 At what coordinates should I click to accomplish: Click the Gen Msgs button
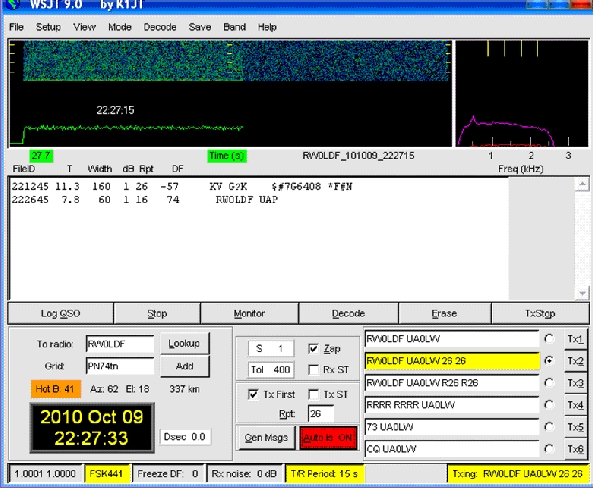click(x=266, y=437)
